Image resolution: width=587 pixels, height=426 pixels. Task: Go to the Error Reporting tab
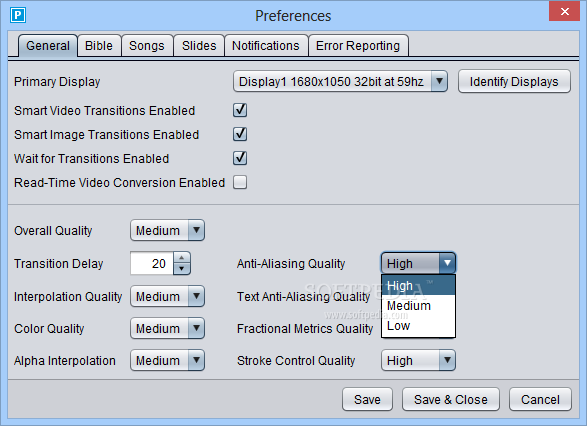tap(358, 46)
